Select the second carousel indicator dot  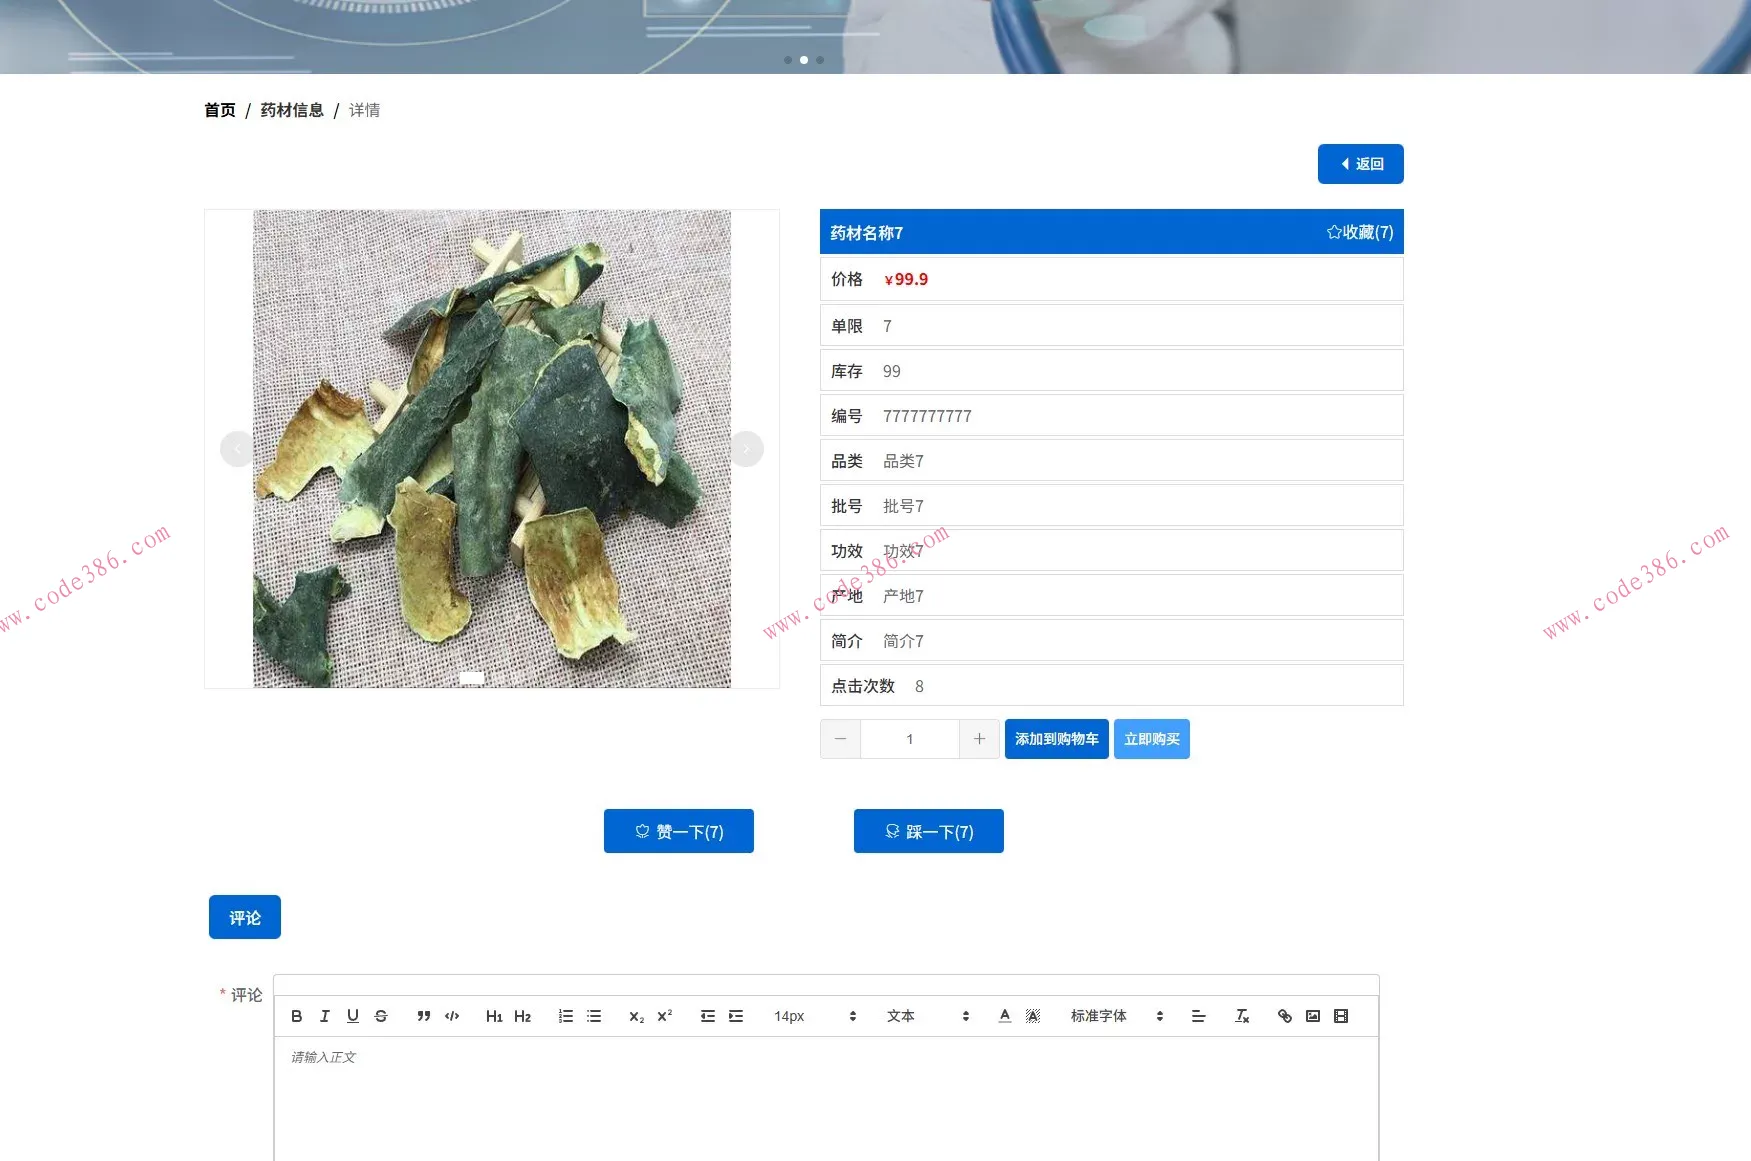(x=804, y=60)
